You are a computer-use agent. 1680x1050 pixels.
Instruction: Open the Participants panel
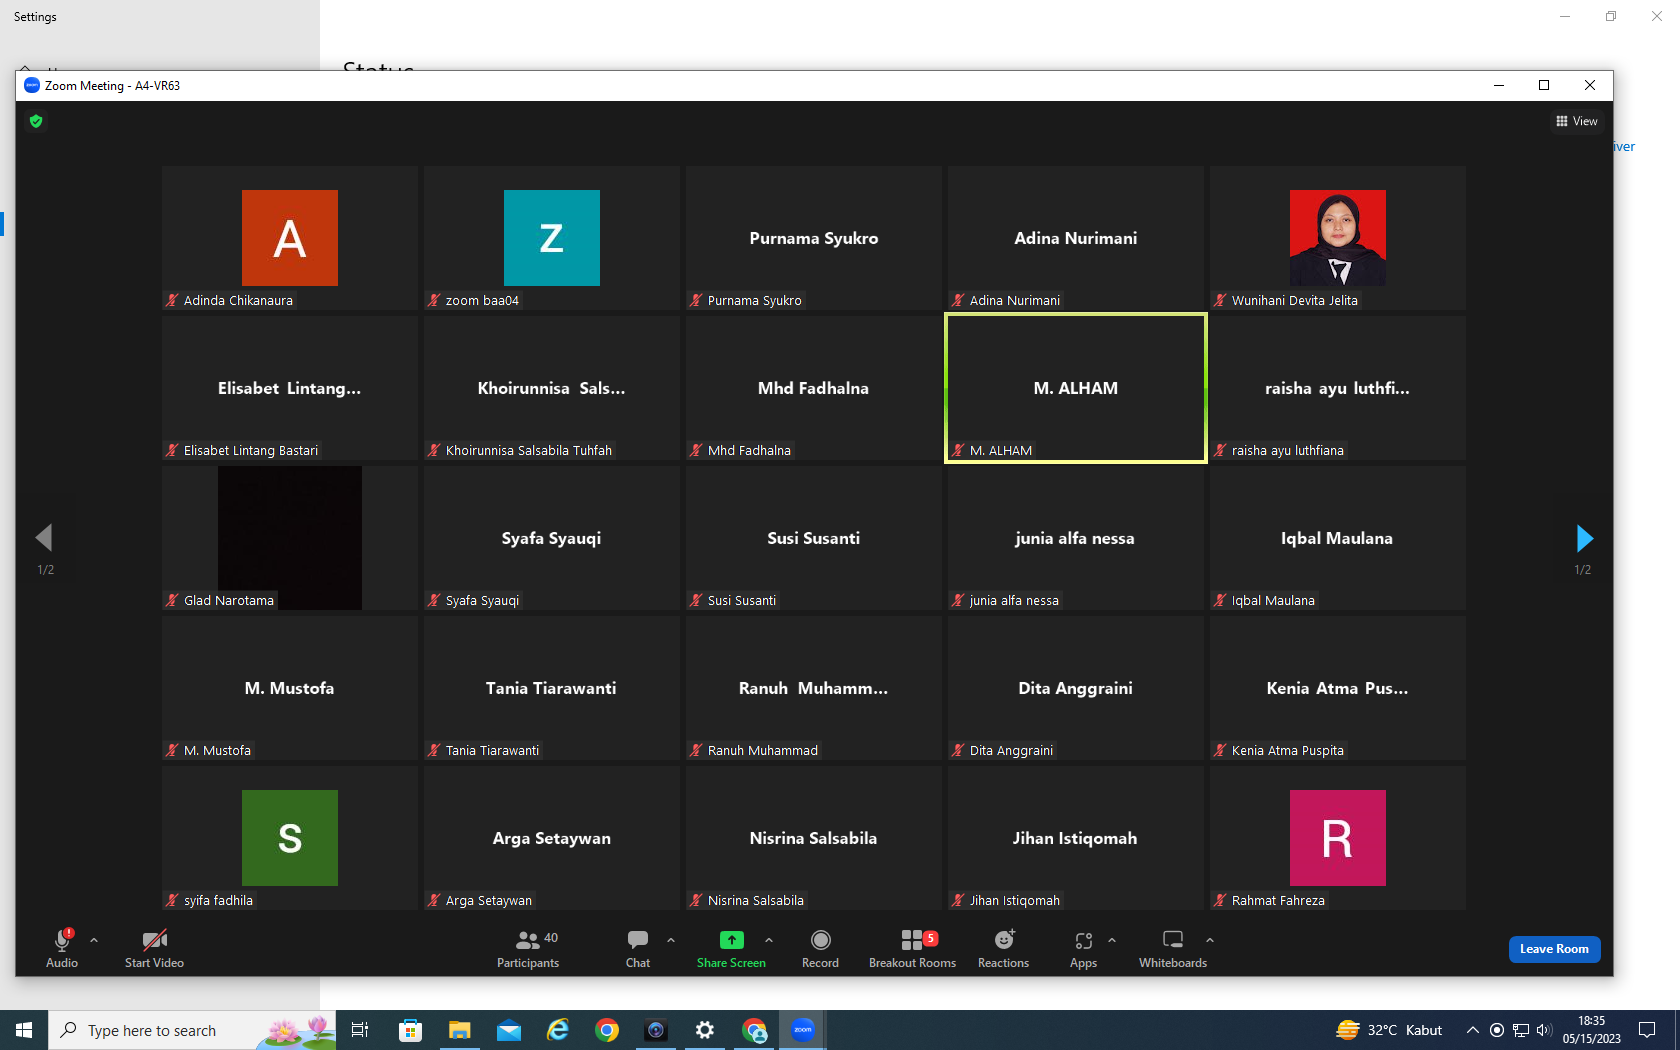528,948
